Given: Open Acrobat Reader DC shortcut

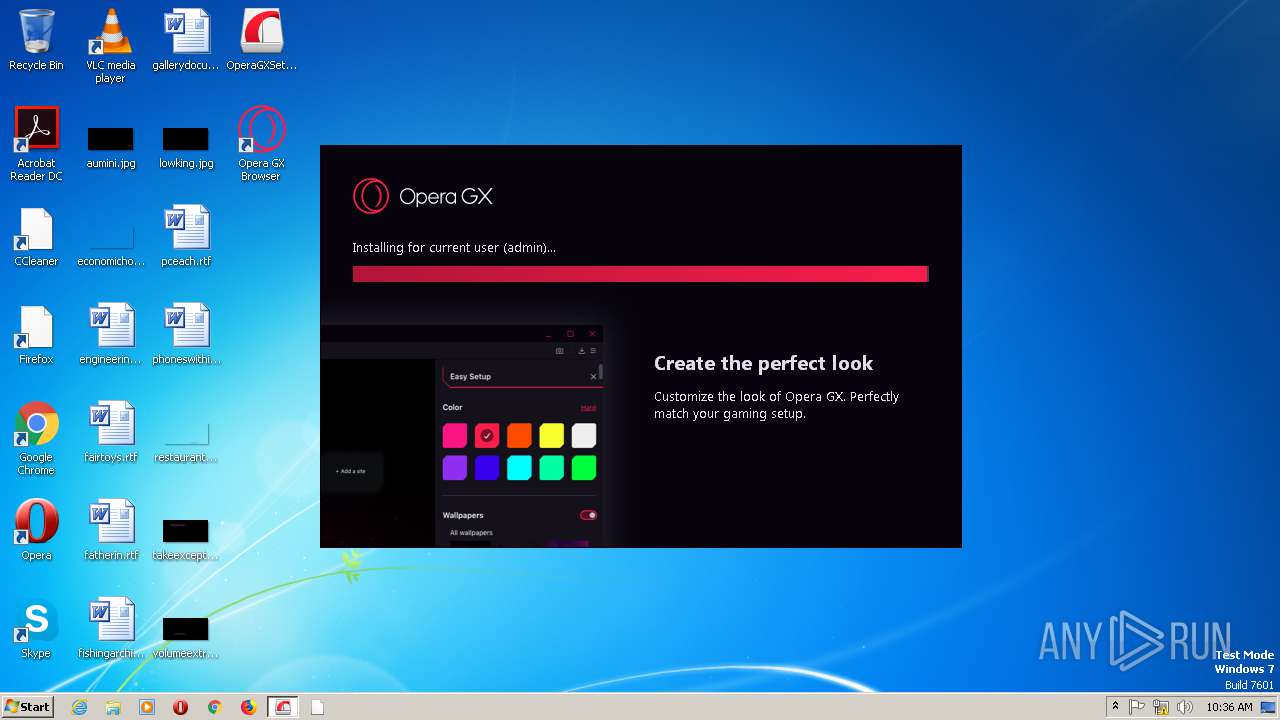Looking at the screenshot, I should [x=36, y=143].
